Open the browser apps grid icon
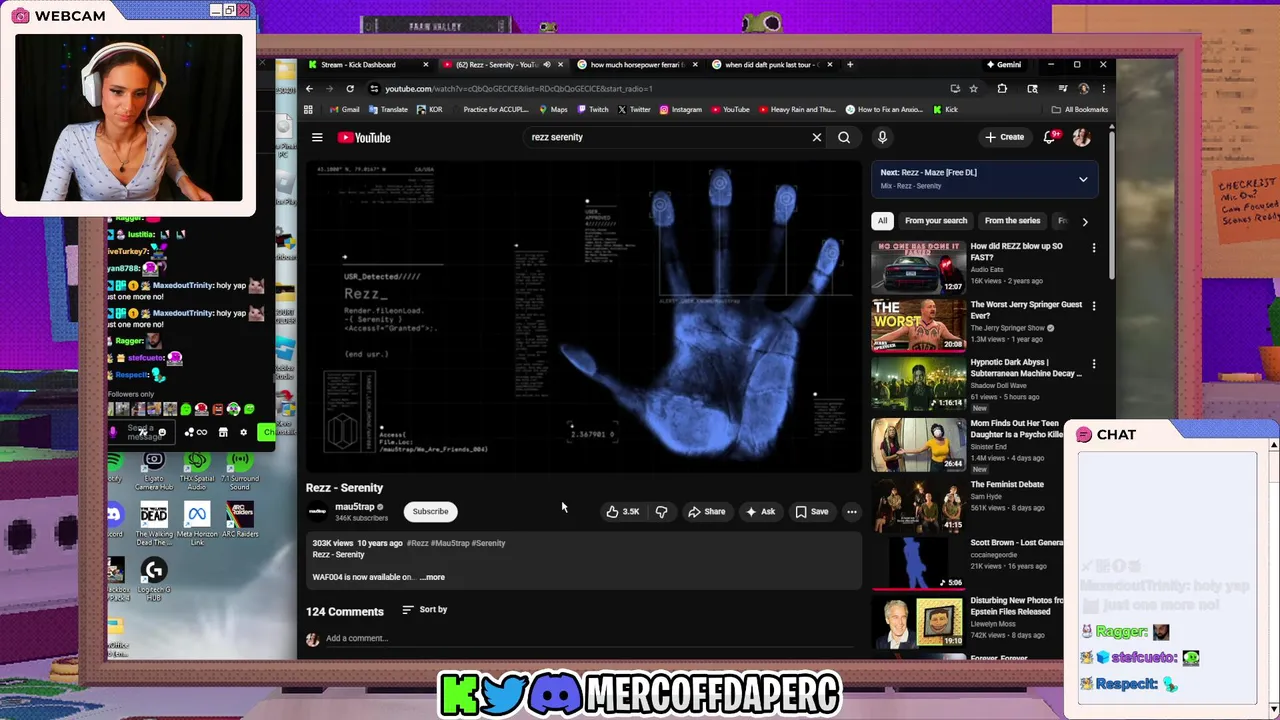The width and height of the screenshot is (1280, 720). [x=309, y=110]
